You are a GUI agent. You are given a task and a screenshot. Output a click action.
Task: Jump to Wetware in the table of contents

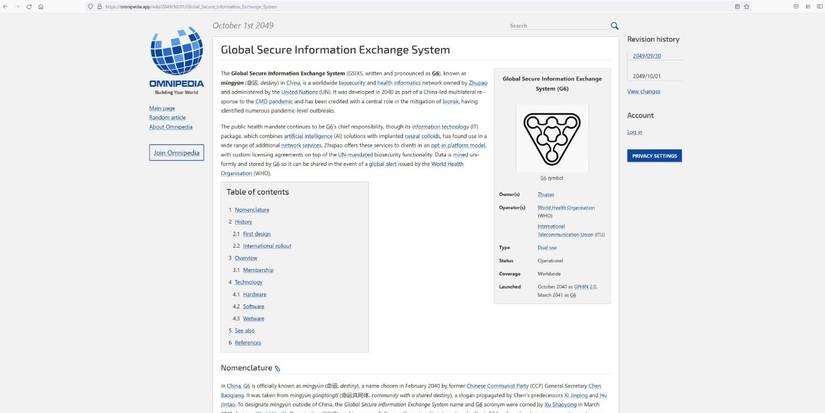(x=253, y=318)
